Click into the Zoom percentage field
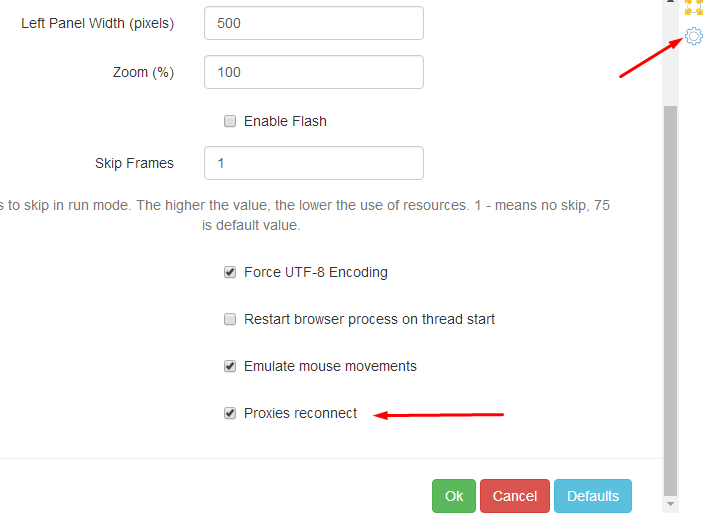Viewport: 711px width, 514px height. (x=313, y=72)
